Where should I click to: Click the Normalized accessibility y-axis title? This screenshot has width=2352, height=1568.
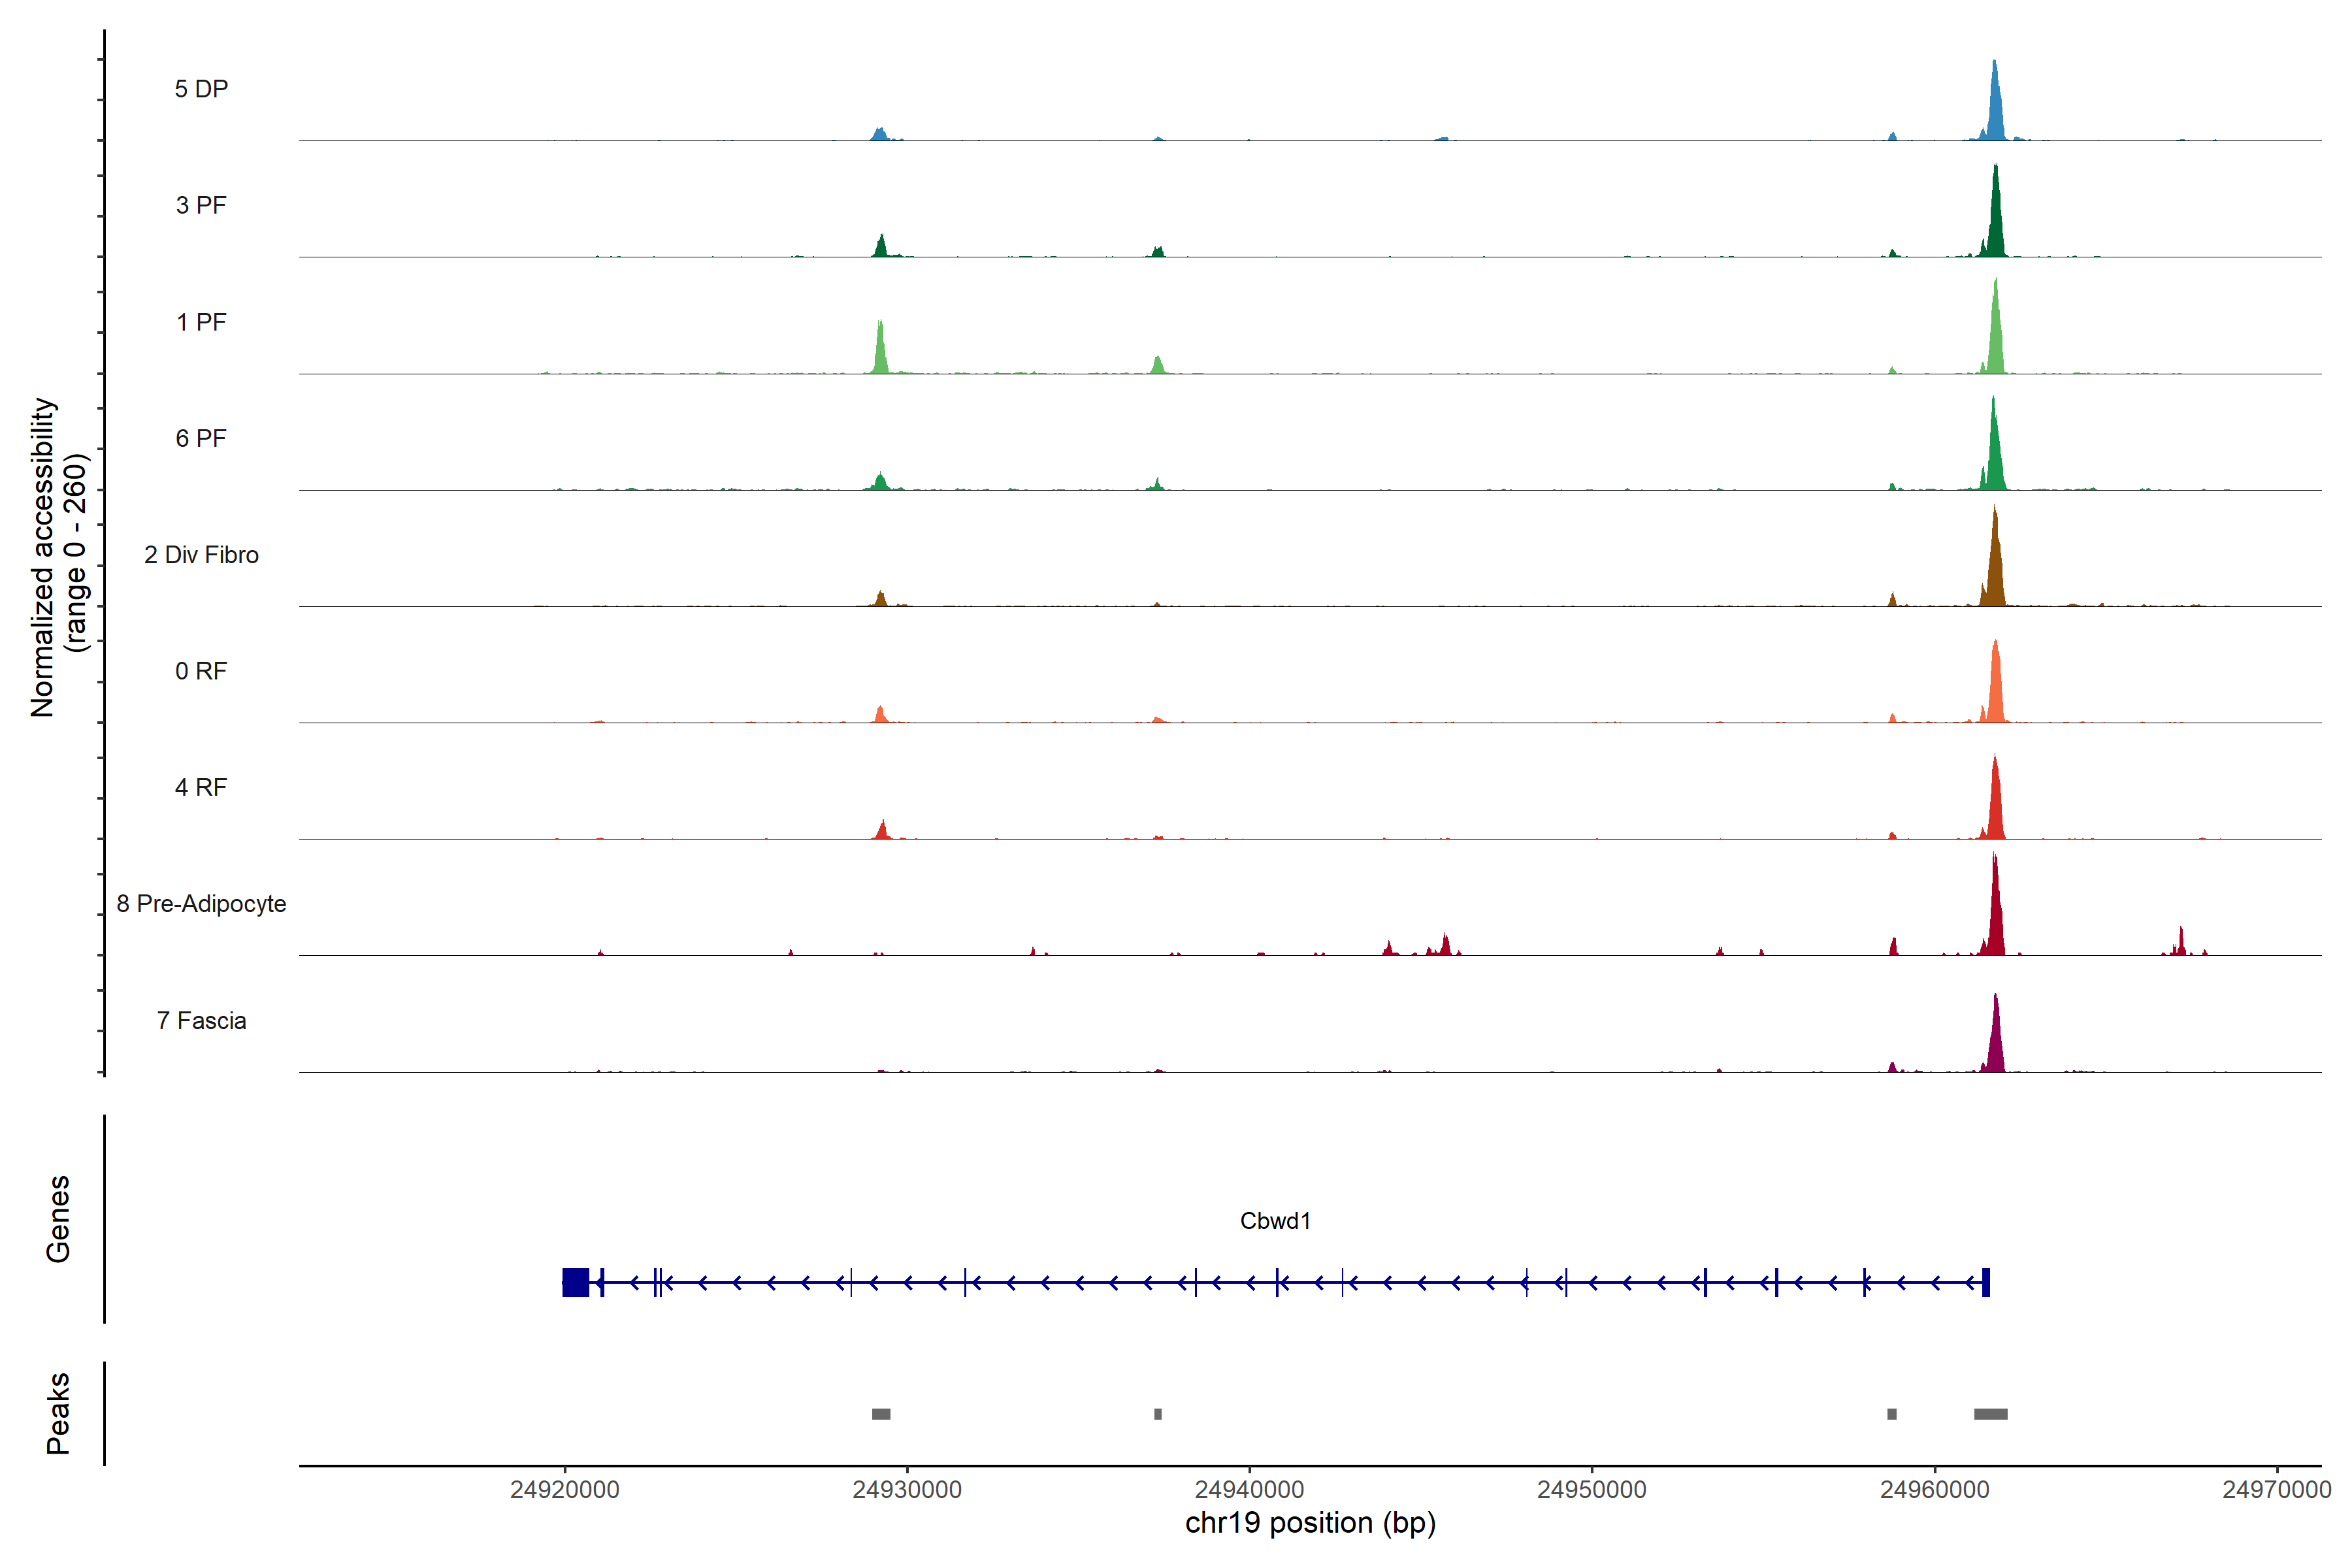coord(45,557)
